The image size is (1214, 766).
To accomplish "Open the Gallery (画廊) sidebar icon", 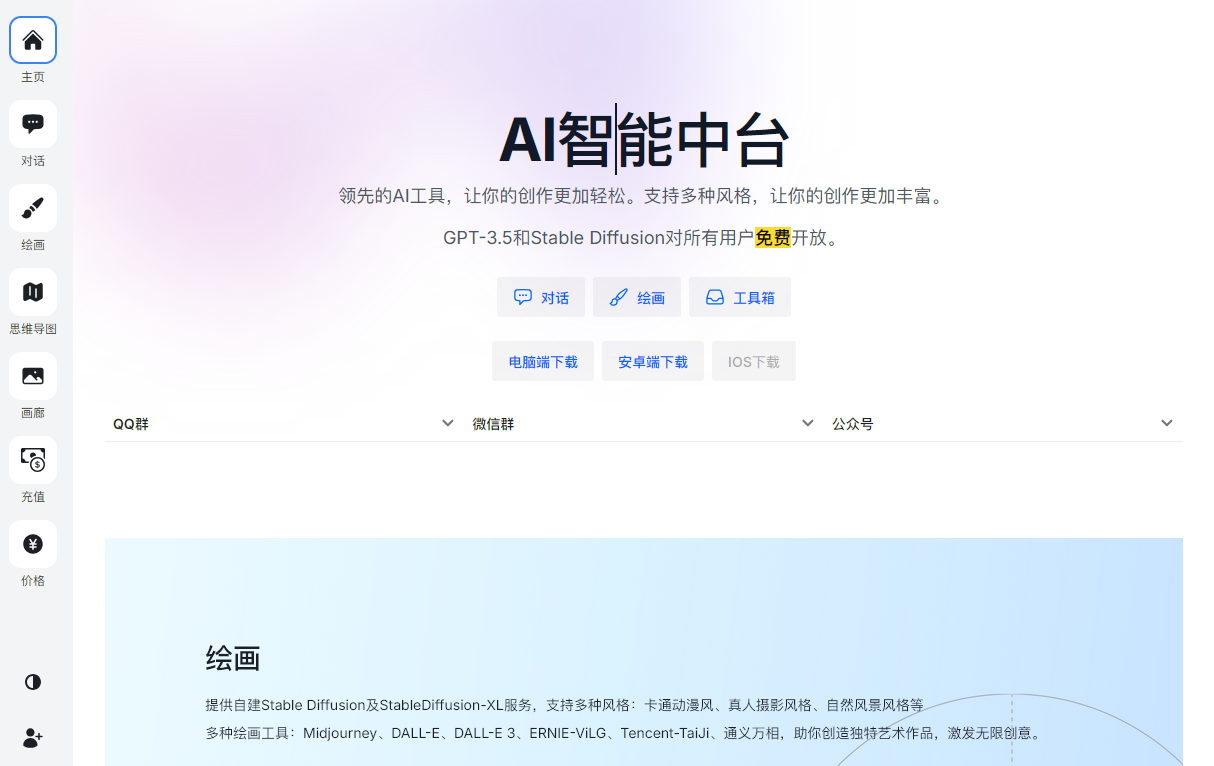I will [33, 376].
